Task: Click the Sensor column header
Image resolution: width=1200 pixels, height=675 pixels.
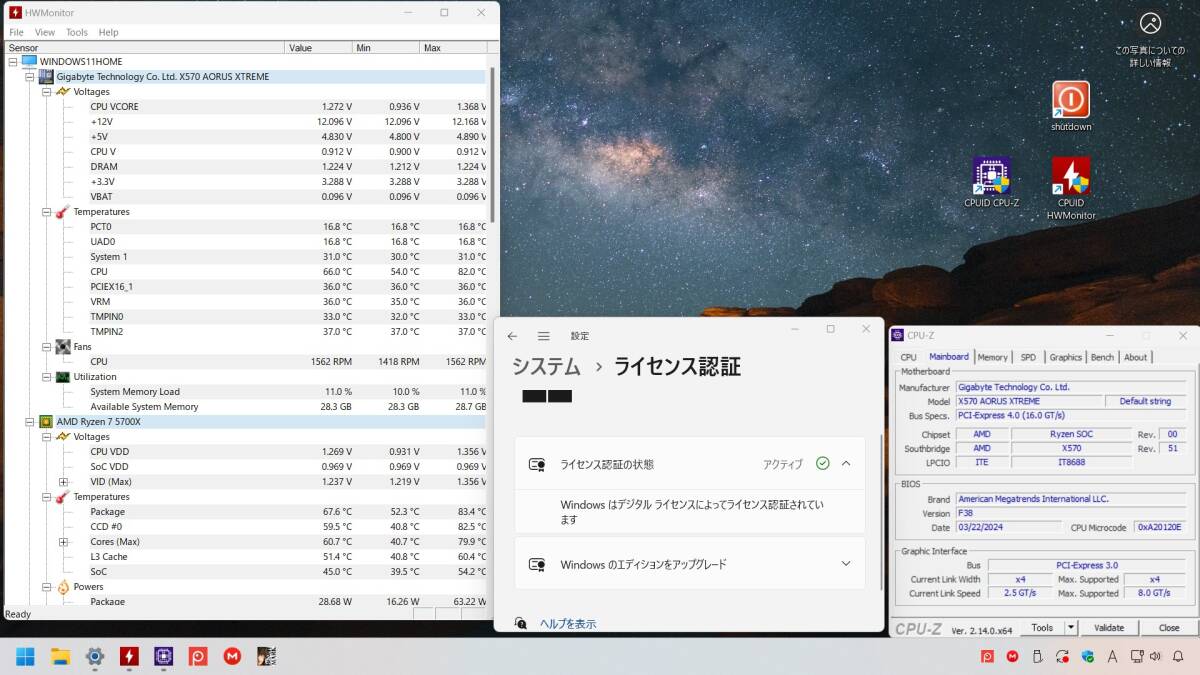Action: pyautogui.click(x=145, y=47)
